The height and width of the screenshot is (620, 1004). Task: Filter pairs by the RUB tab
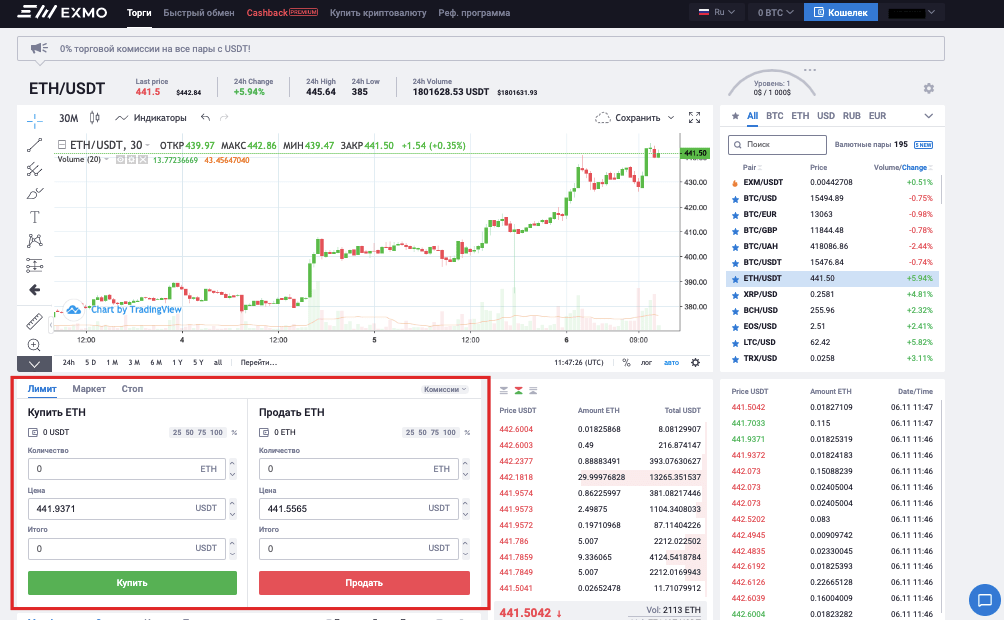pyautogui.click(x=852, y=116)
